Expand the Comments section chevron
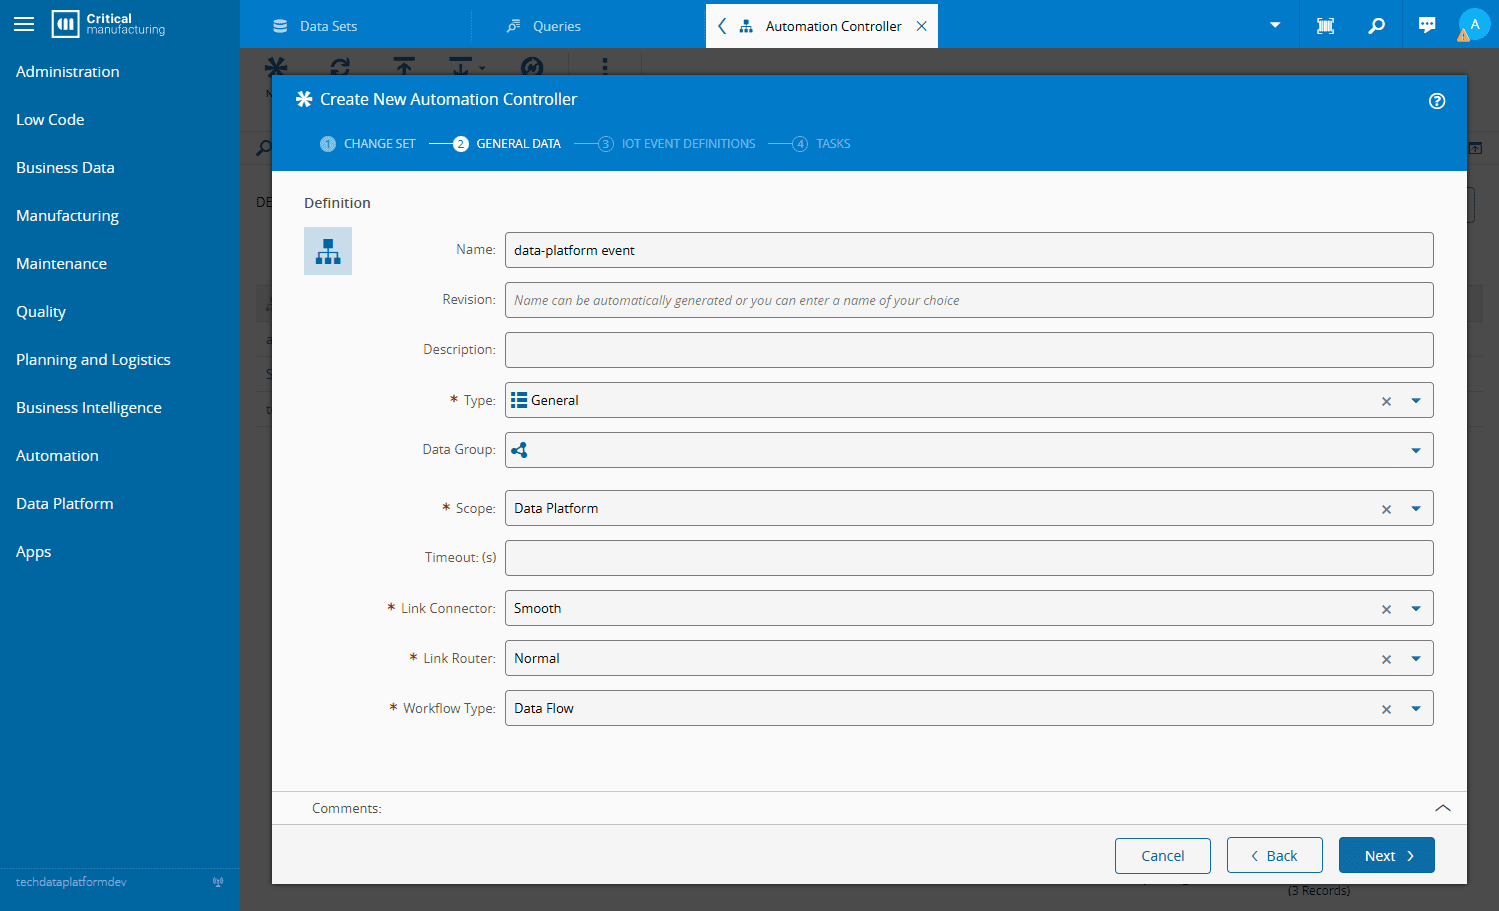 [x=1442, y=808]
